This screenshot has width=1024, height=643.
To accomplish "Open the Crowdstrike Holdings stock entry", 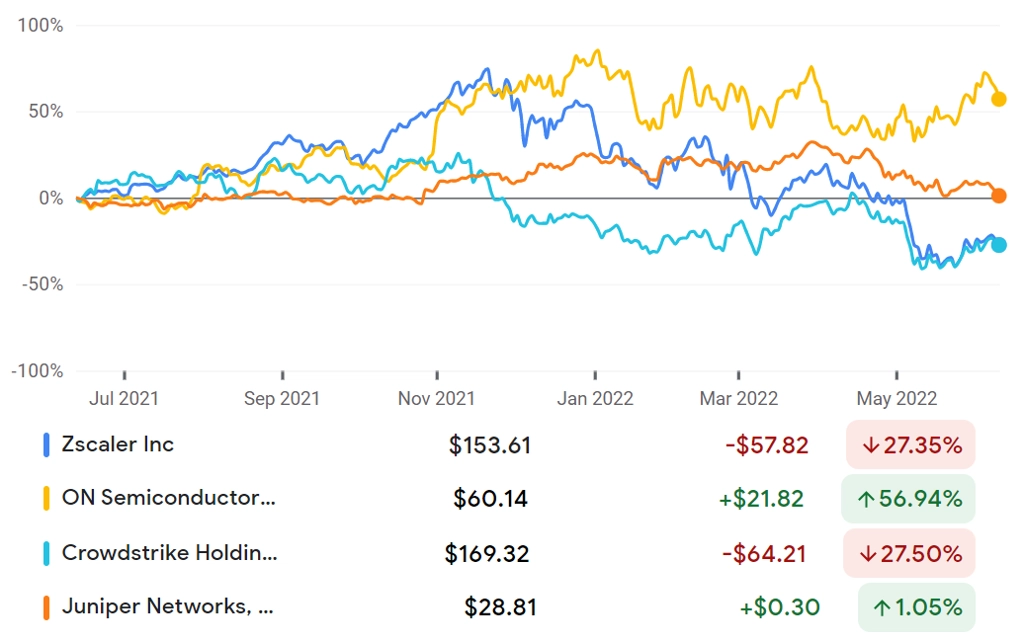I will (x=169, y=553).
